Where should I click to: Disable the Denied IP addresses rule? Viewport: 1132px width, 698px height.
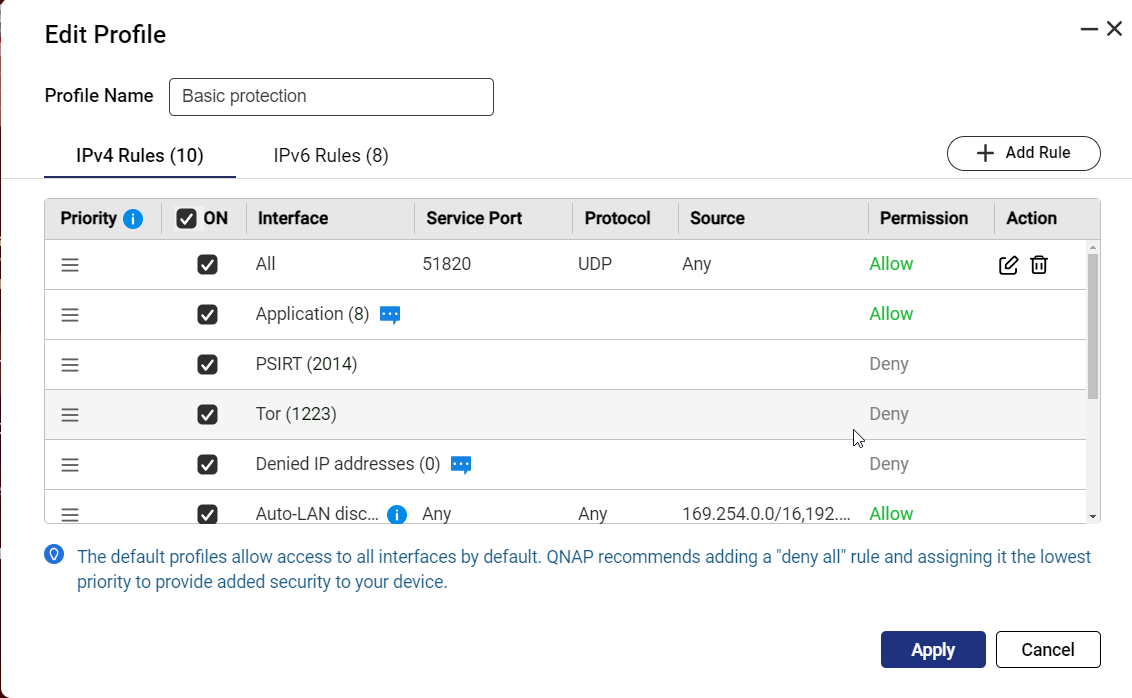coord(207,465)
